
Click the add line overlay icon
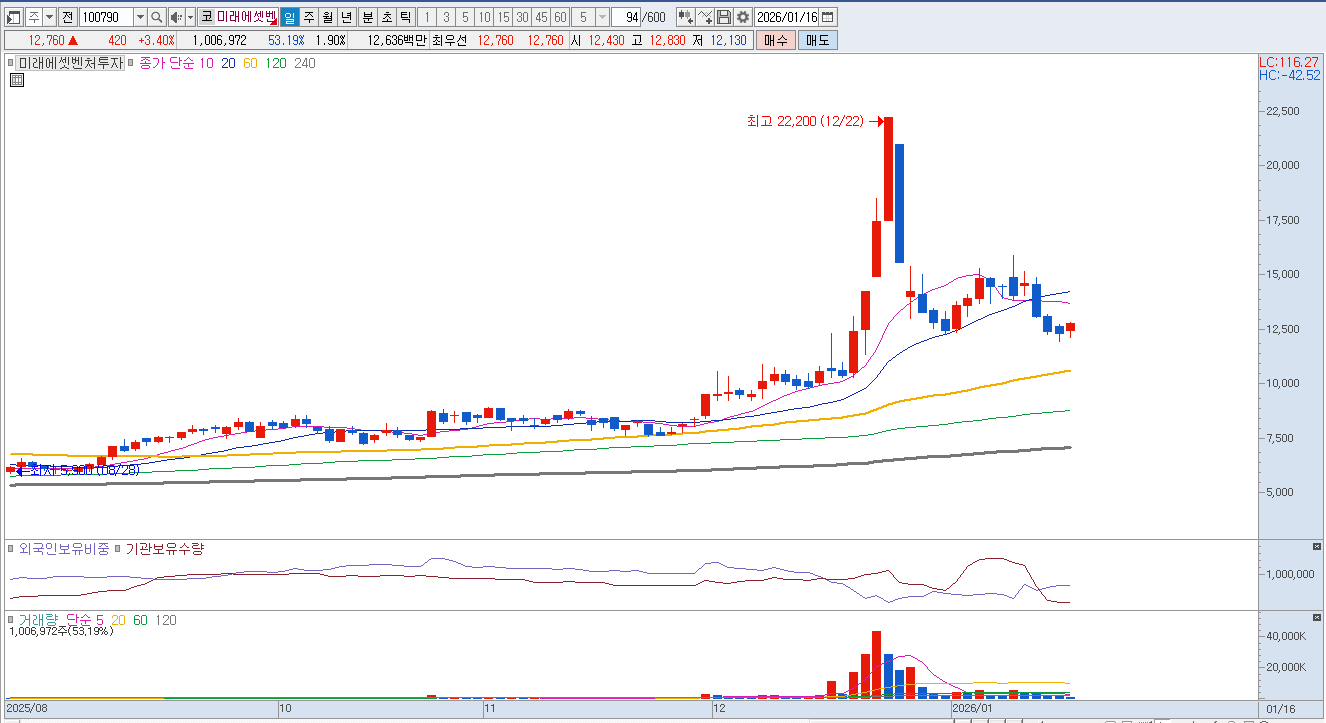705,17
